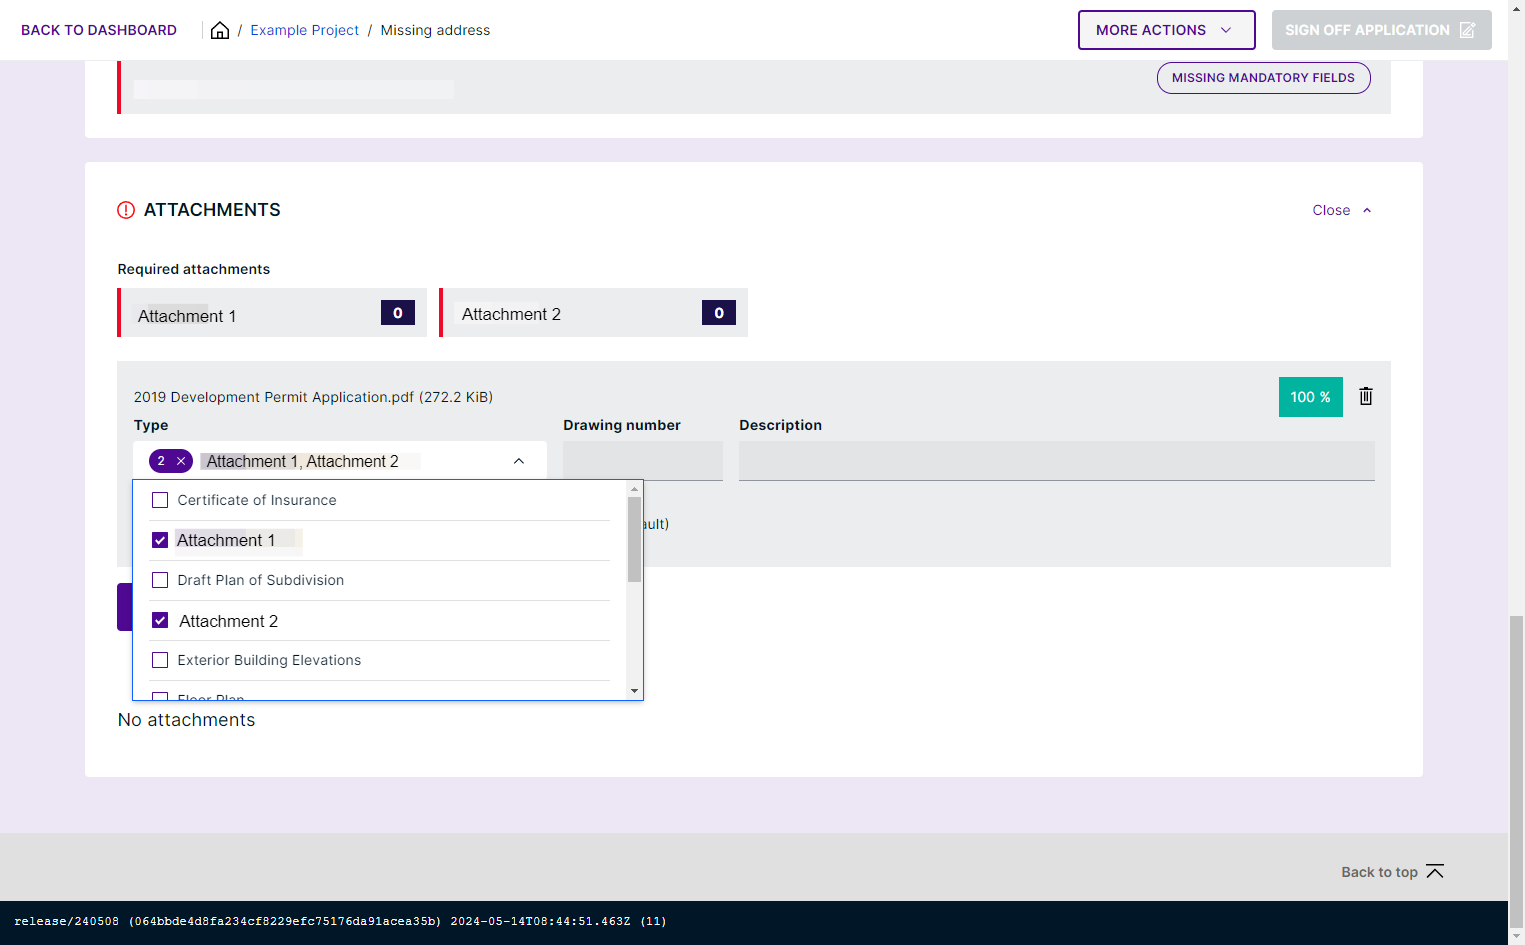
Task: Click the Required attachments label
Action: click(194, 269)
